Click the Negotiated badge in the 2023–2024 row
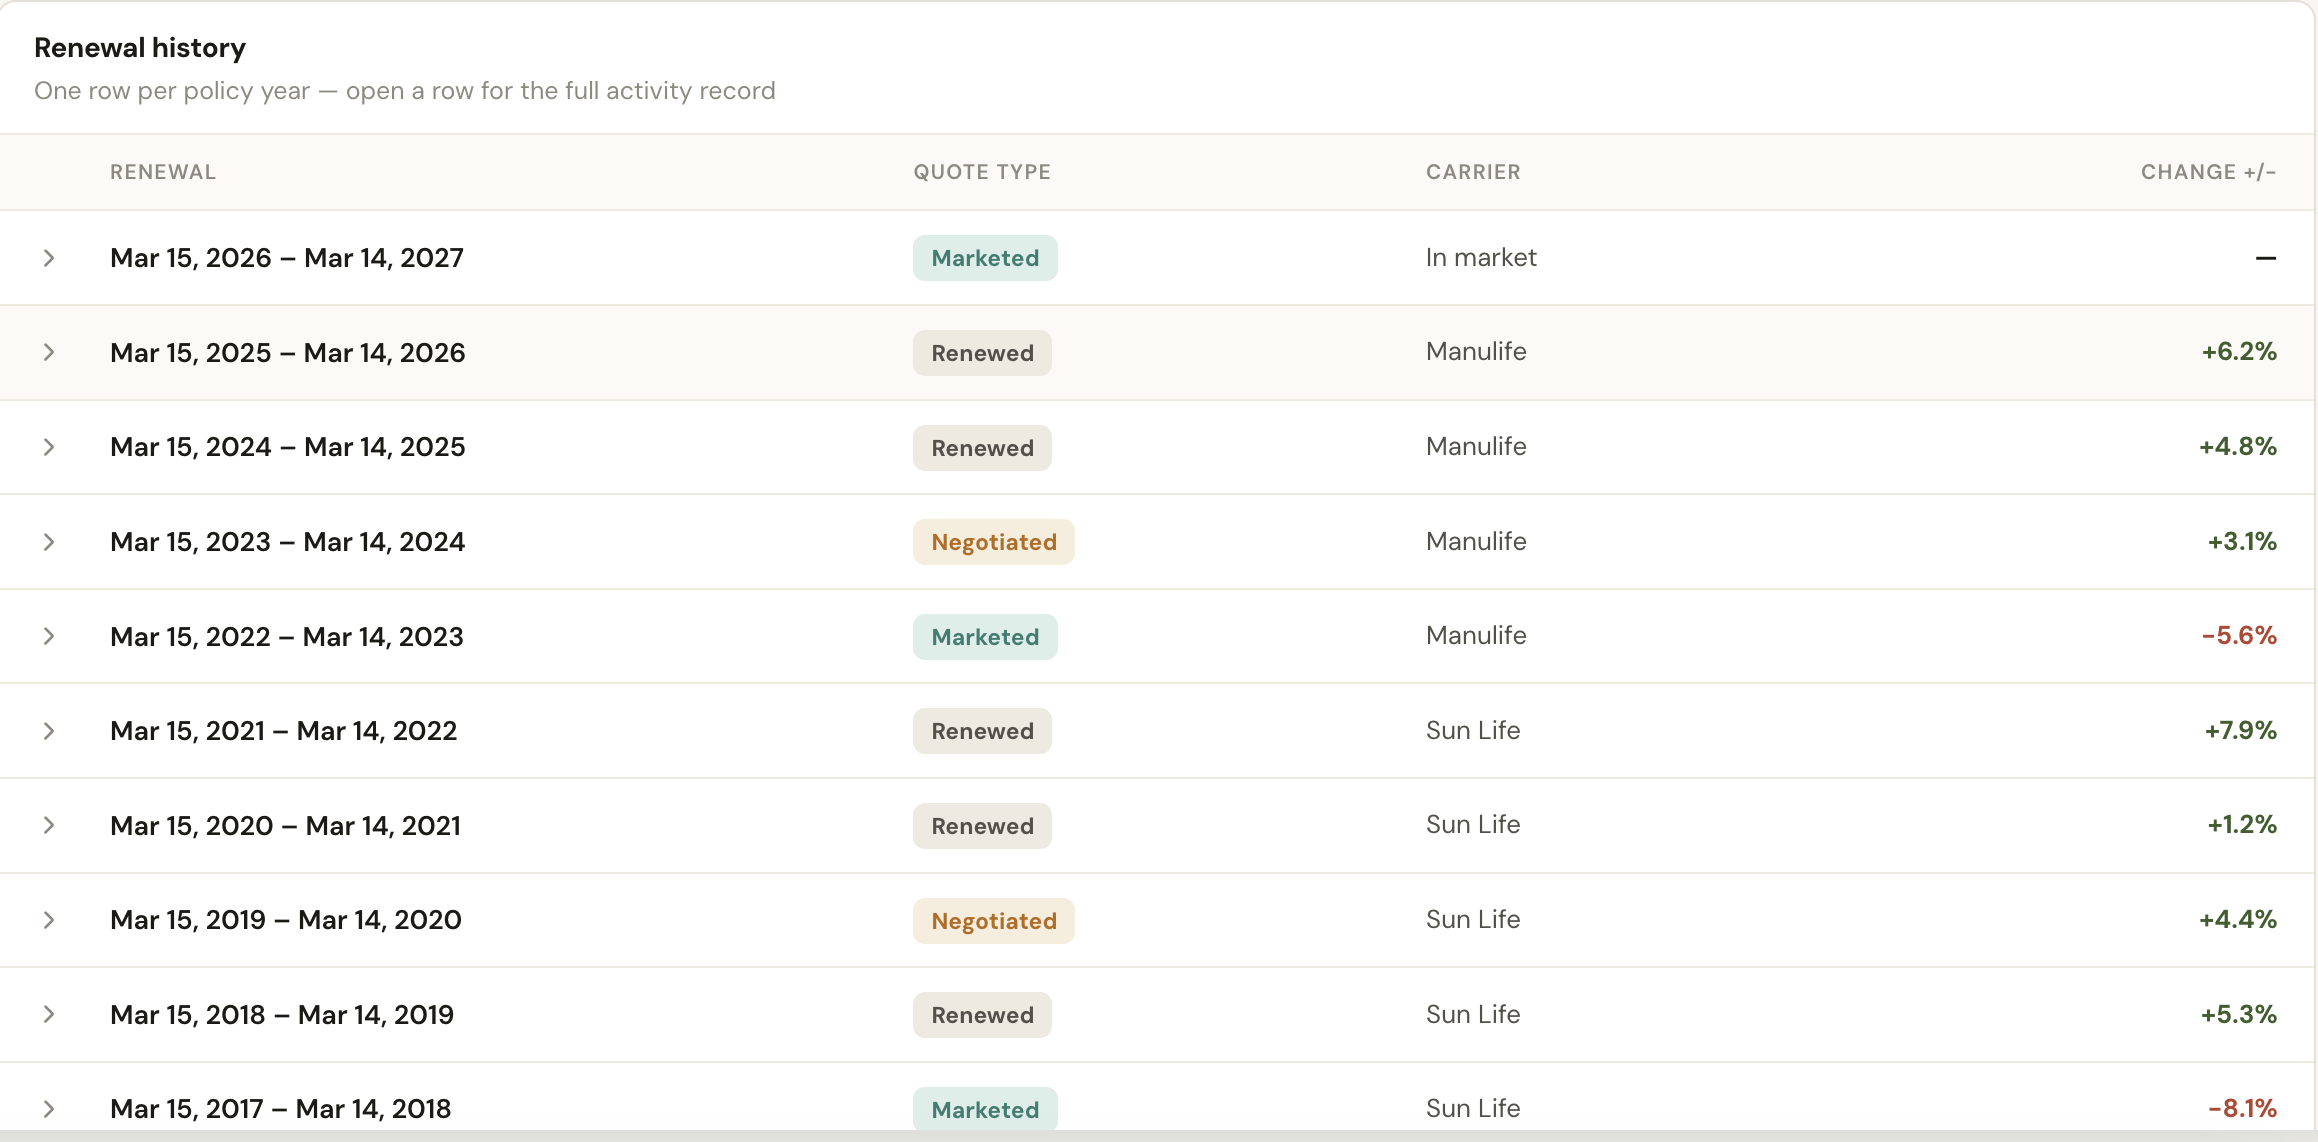This screenshot has width=2318, height=1142. click(994, 542)
